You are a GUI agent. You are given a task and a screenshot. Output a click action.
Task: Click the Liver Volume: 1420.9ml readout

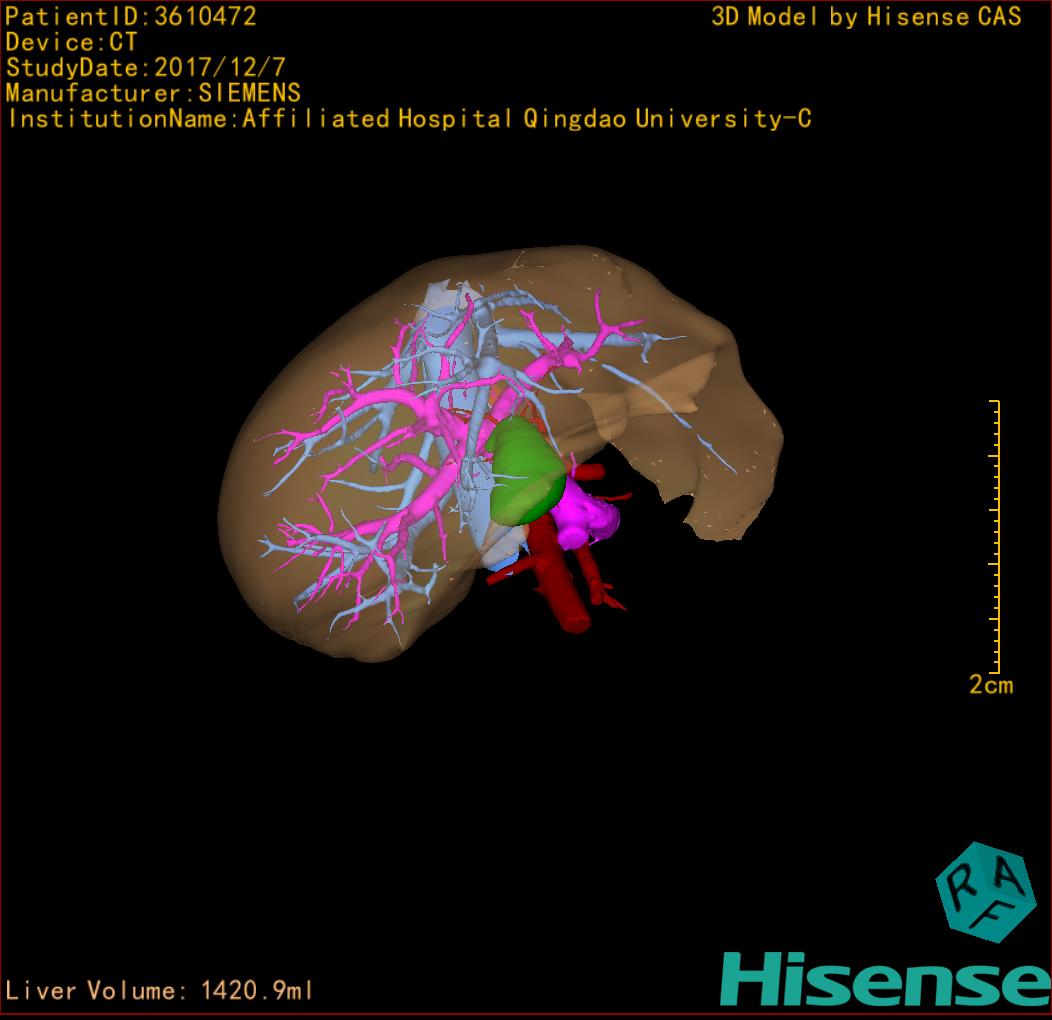coord(160,991)
